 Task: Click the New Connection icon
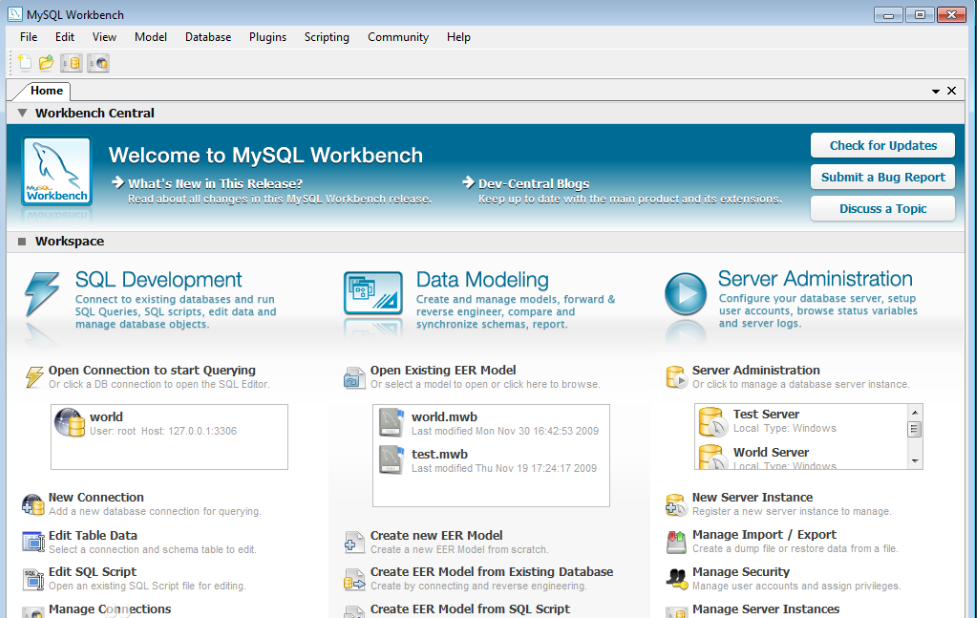pyautogui.click(x=33, y=504)
